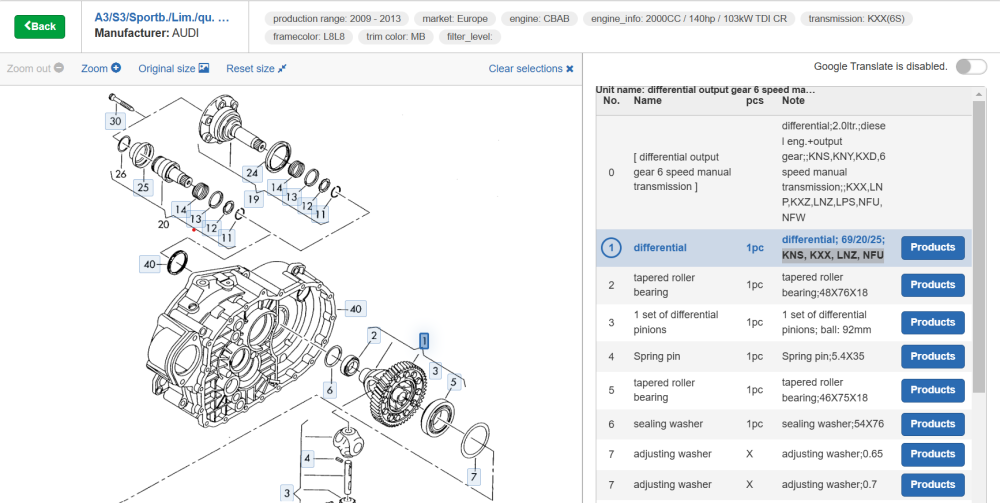Open Products for tapered roller bearing 46X75X18
The height and width of the screenshot is (503, 1000).
932,390
